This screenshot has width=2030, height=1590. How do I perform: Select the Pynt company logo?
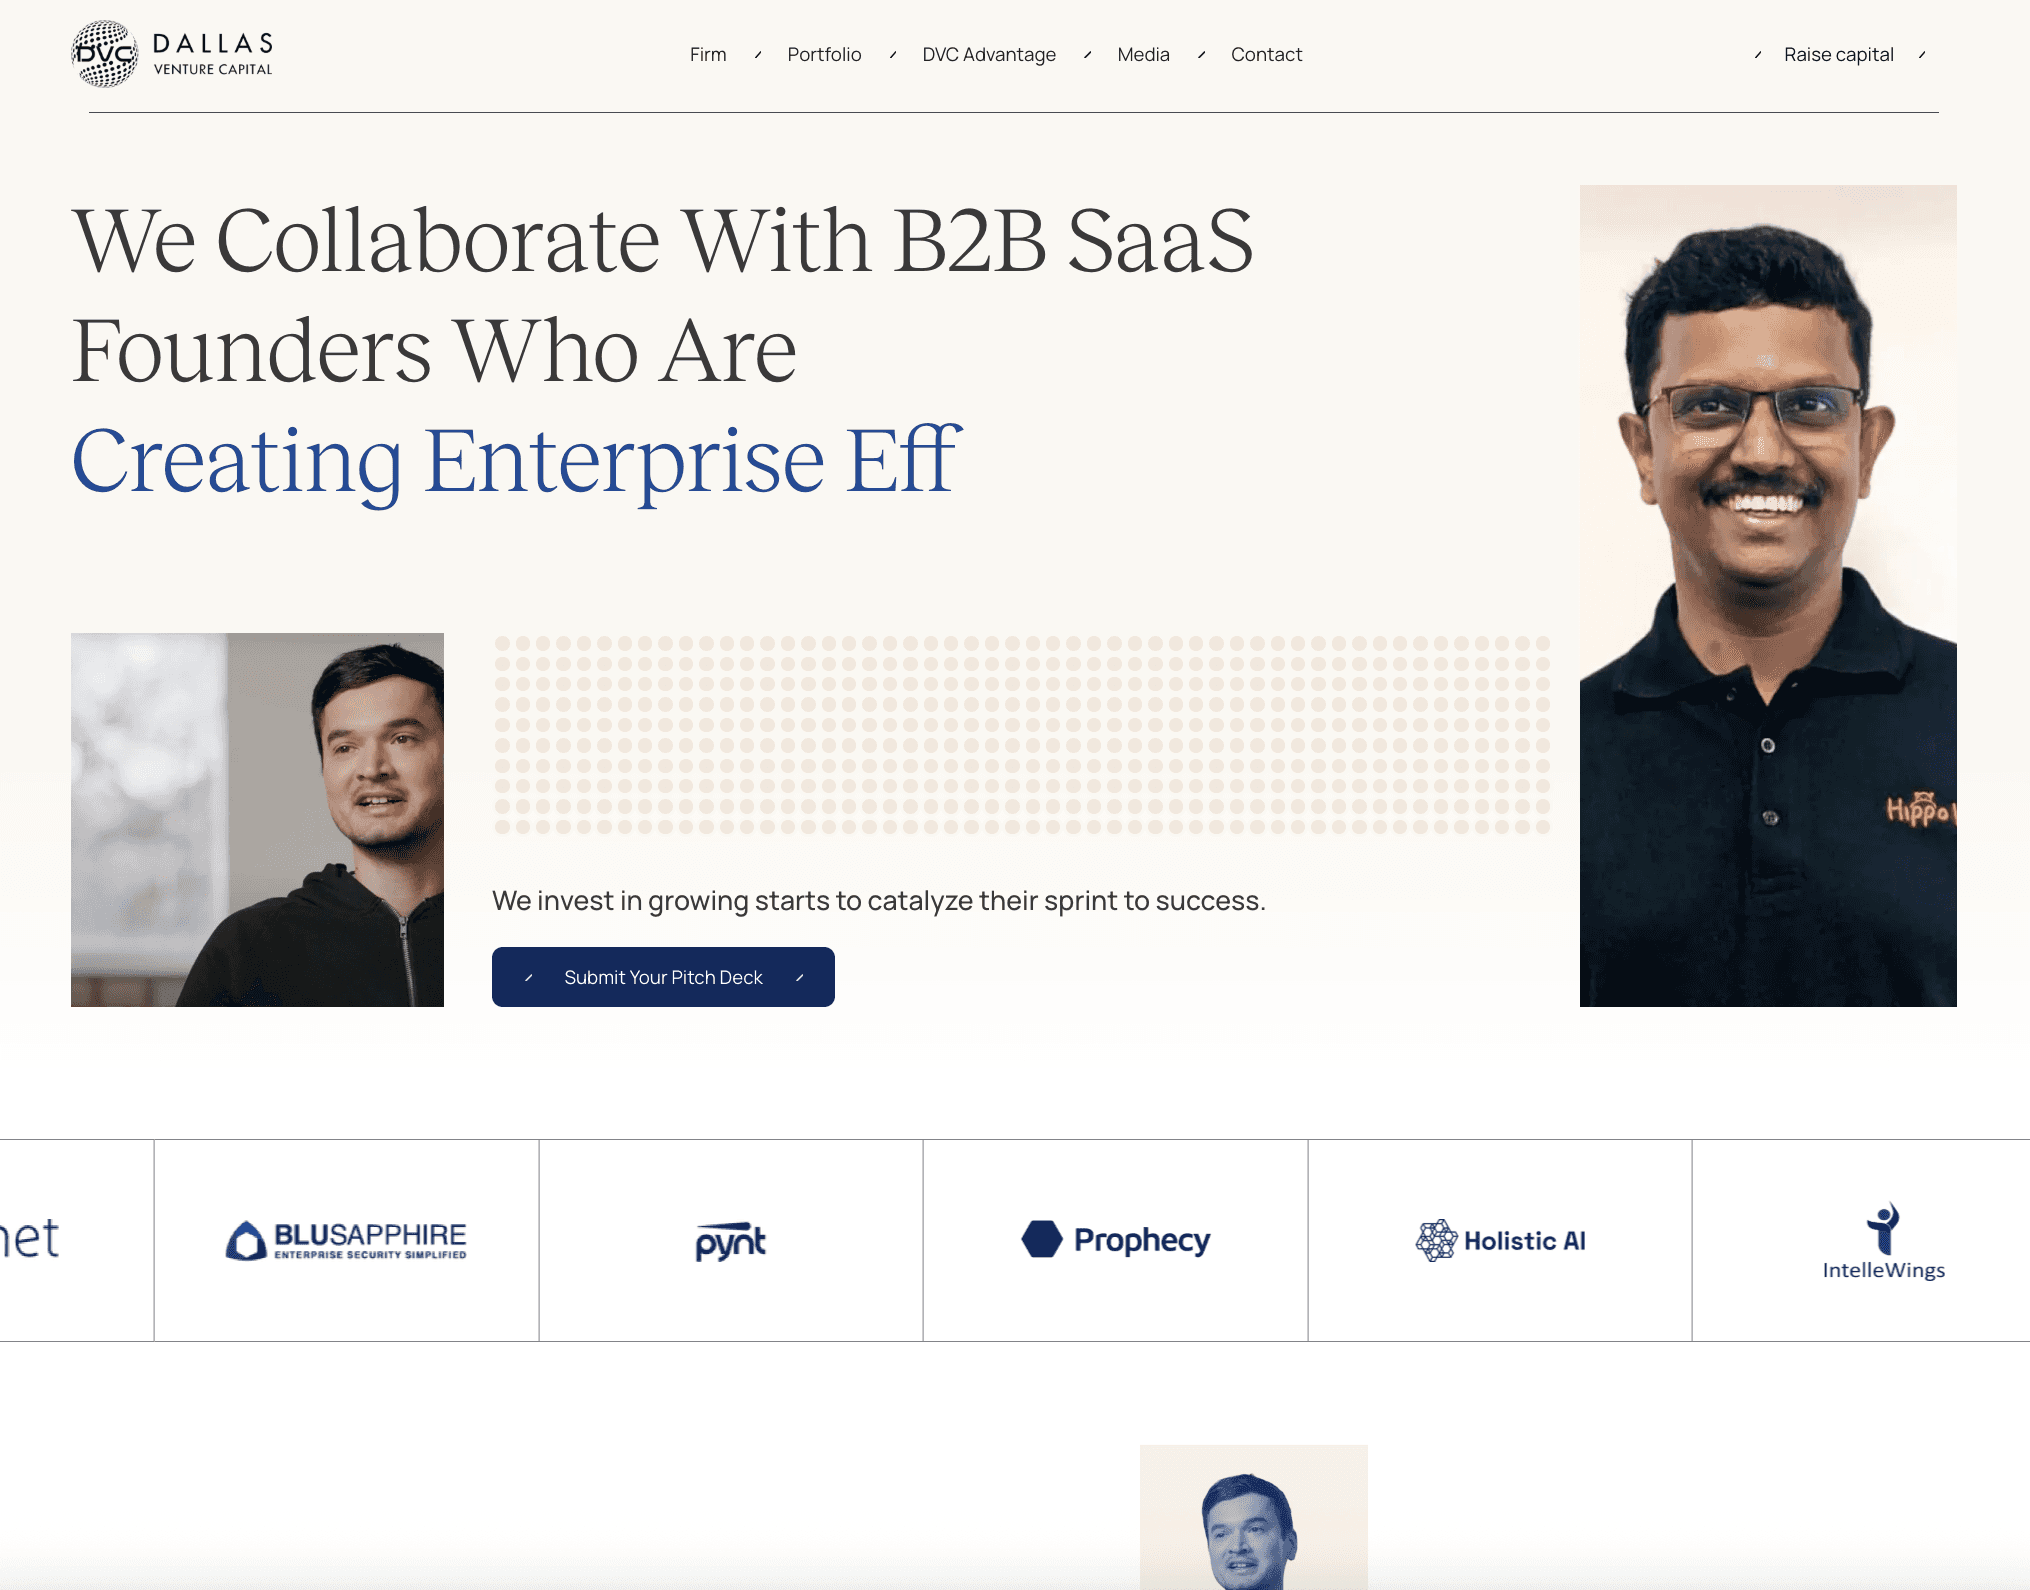point(731,1241)
